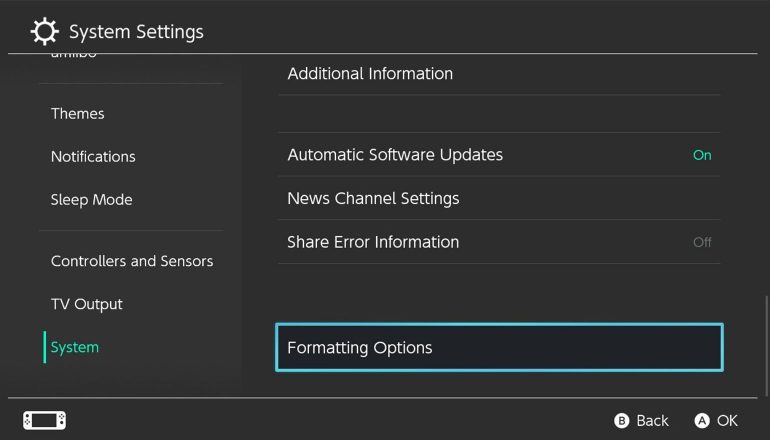
Task: Click the System Settings gear icon
Action: tap(45, 32)
